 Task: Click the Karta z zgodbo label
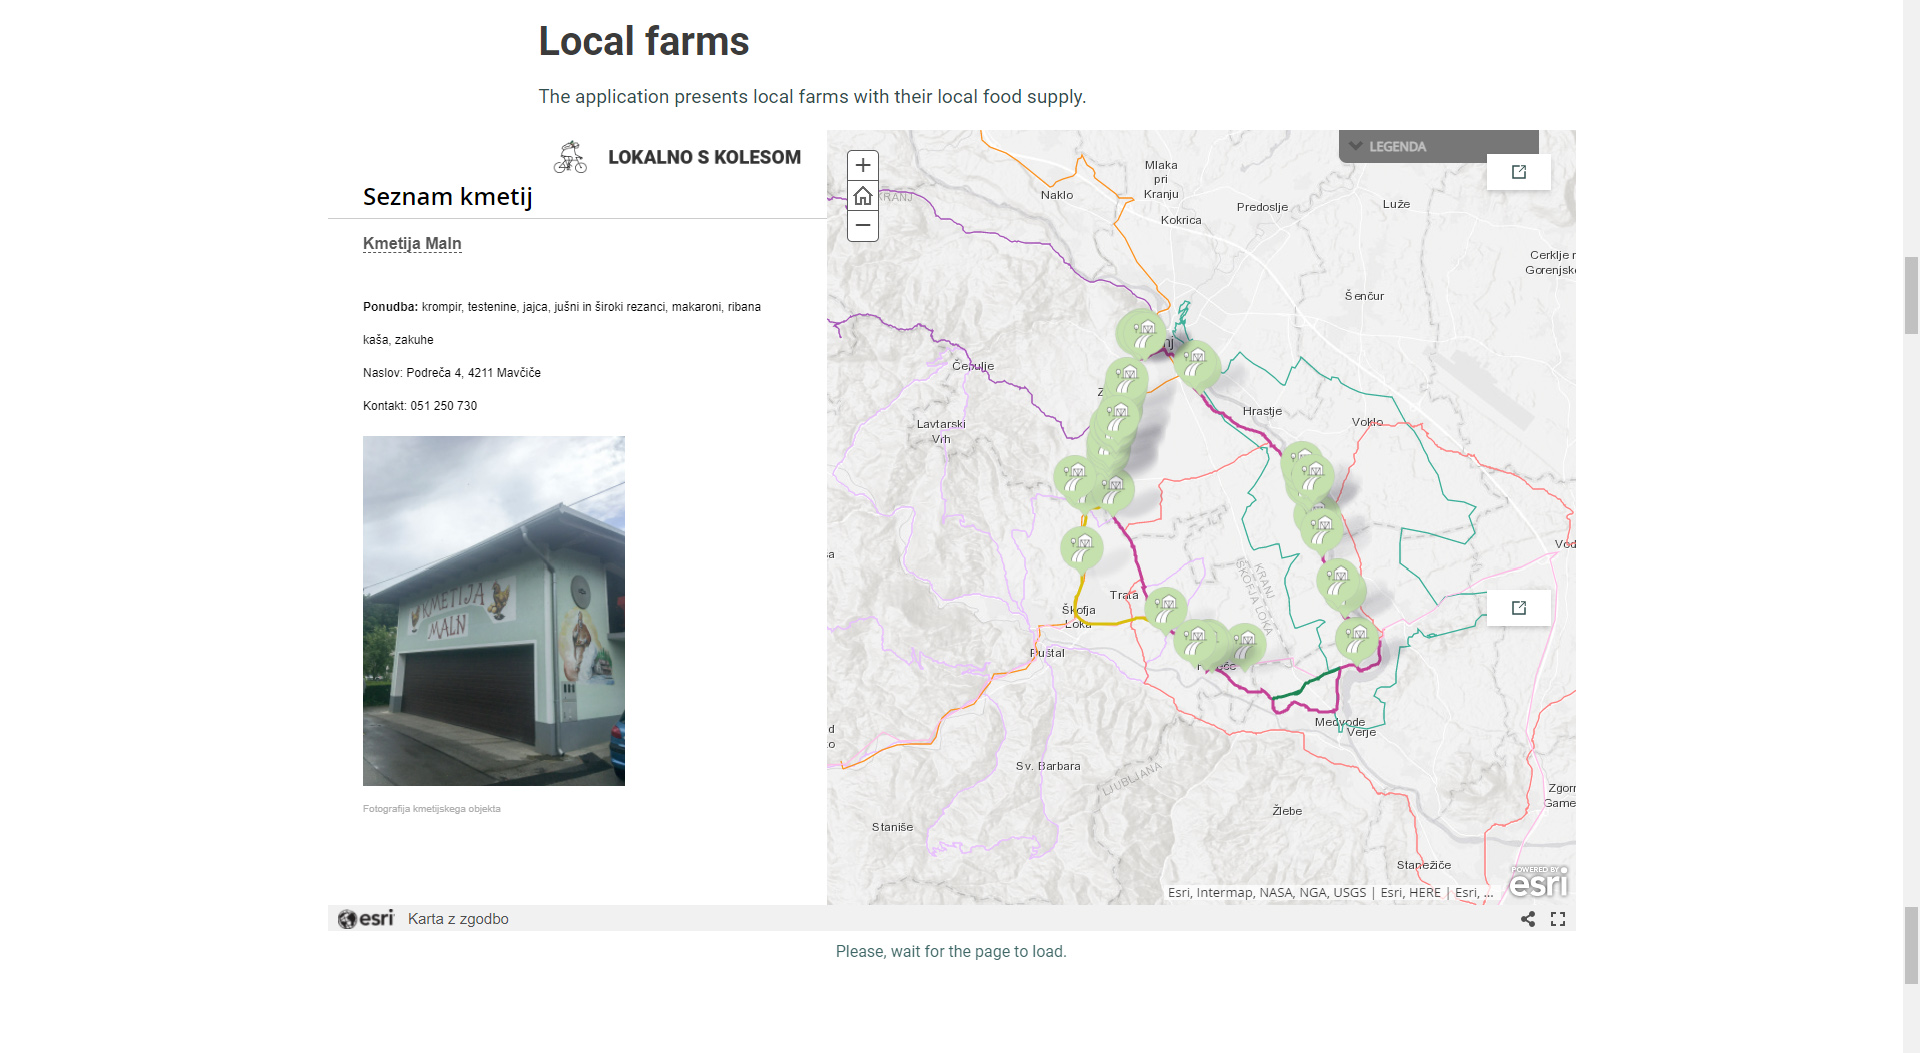click(x=458, y=919)
